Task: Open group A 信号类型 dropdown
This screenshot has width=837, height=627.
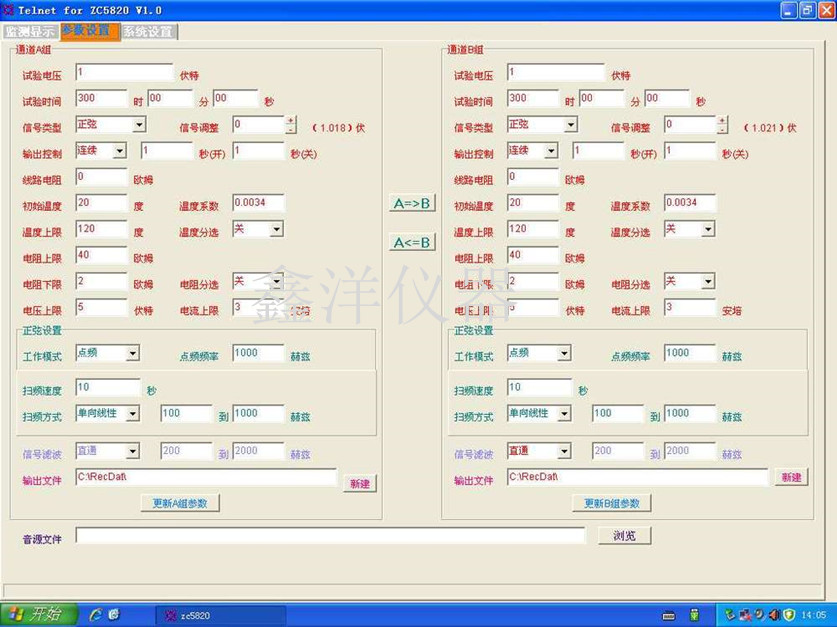Action: tap(139, 125)
